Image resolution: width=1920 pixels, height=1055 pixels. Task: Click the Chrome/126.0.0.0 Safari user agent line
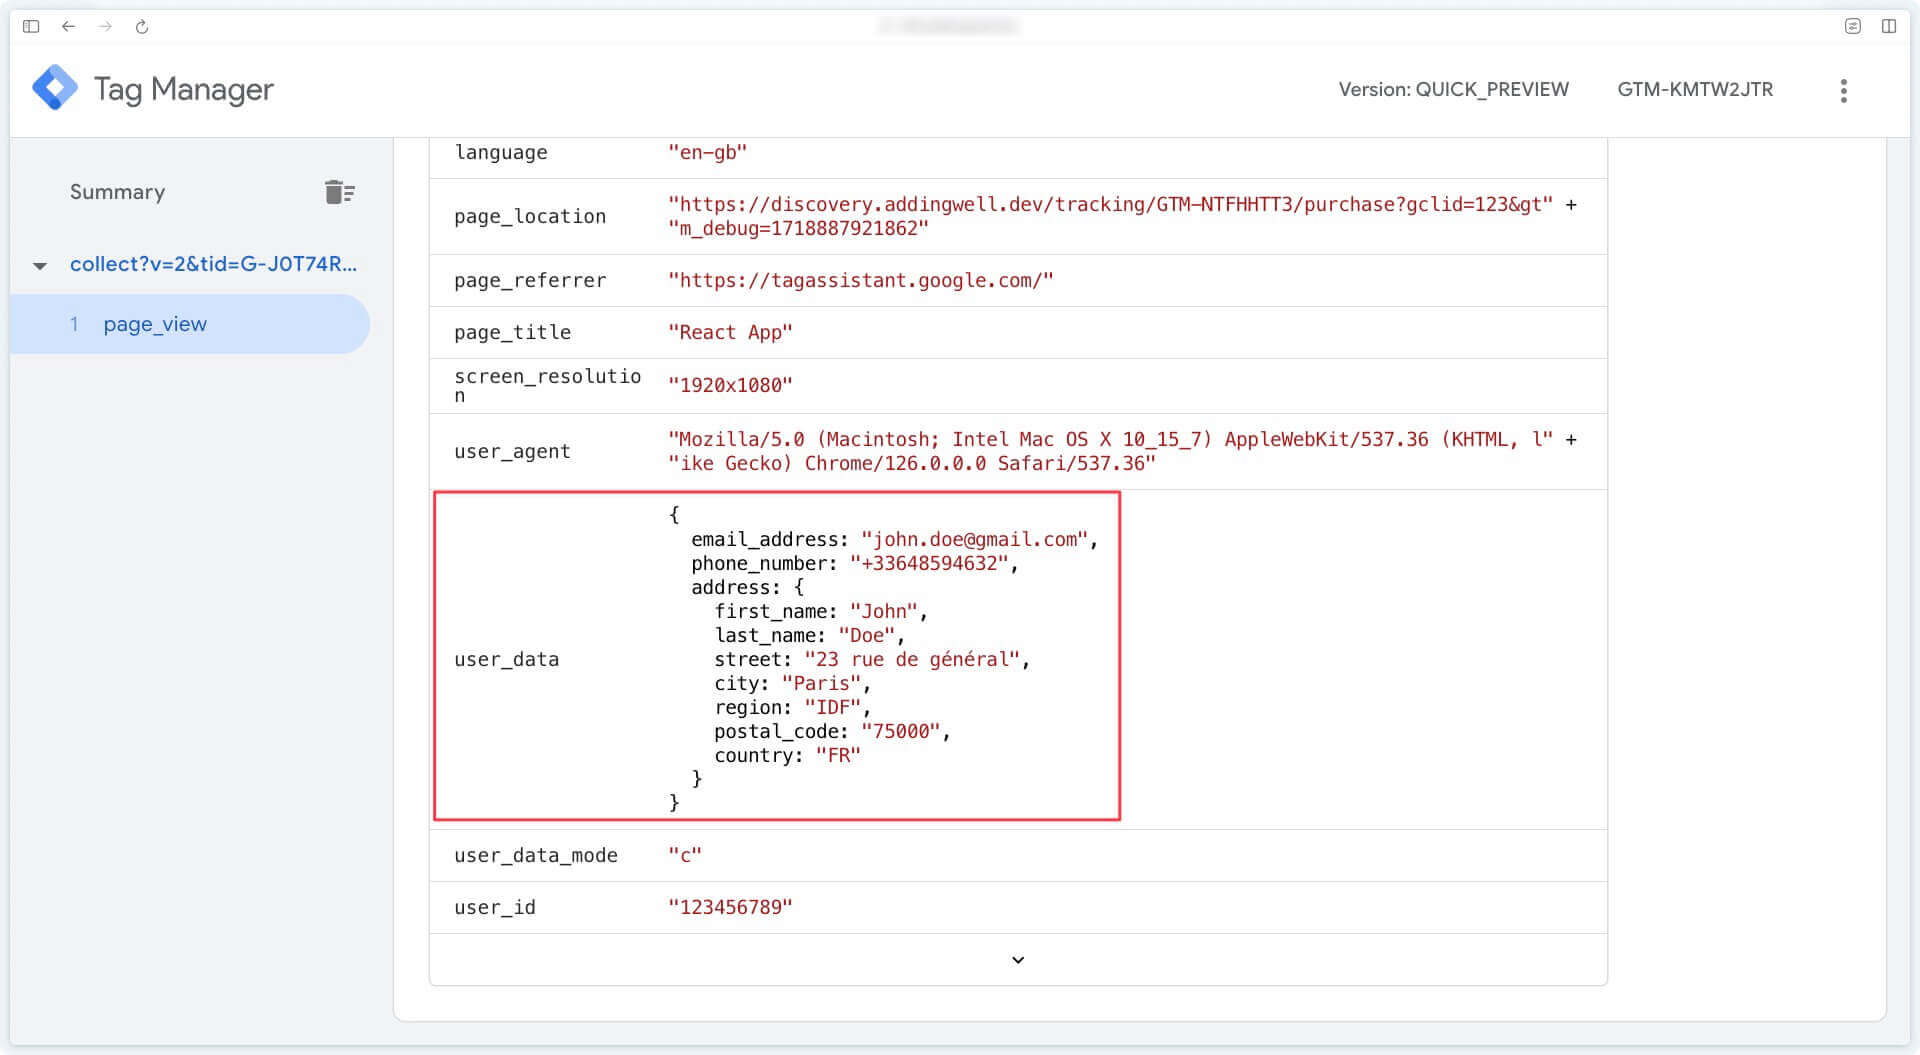pos(911,463)
